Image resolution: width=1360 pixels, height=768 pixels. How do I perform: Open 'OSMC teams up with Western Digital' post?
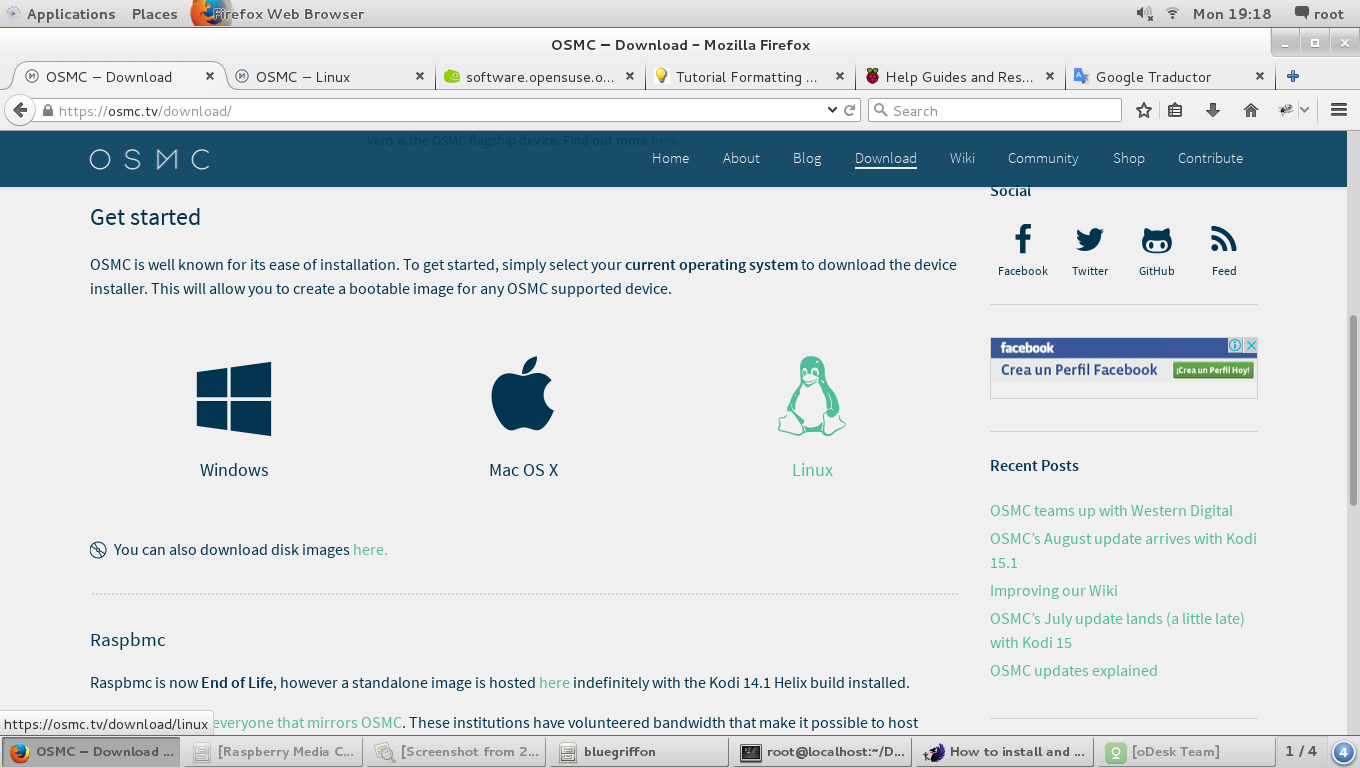1111,510
